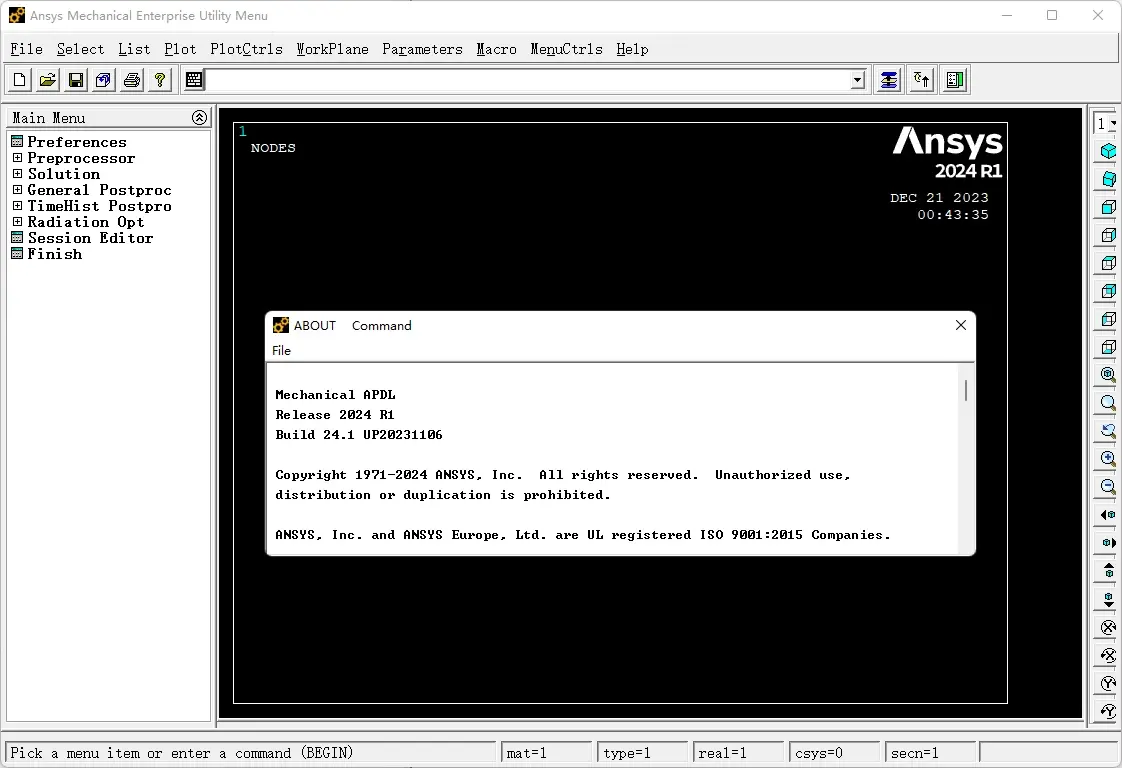Click the Zoom Out minus magnifier
The image size is (1122, 768).
pyautogui.click(x=1108, y=487)
